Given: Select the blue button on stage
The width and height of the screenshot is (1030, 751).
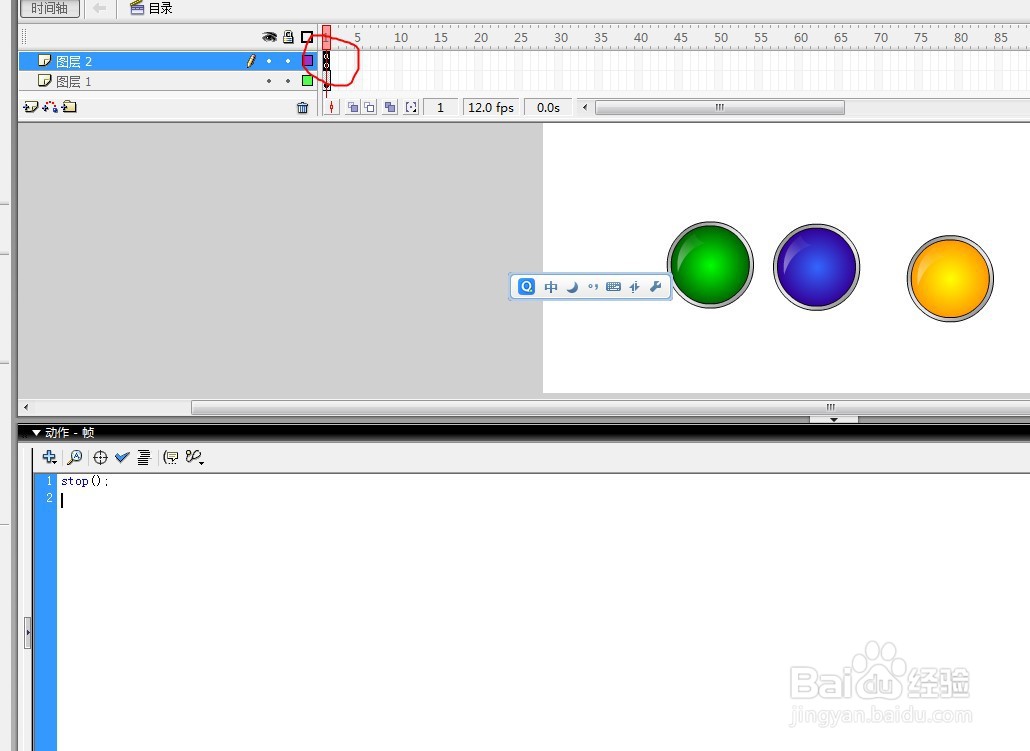Looking at the screenshot, I should (x=817, y=267).
